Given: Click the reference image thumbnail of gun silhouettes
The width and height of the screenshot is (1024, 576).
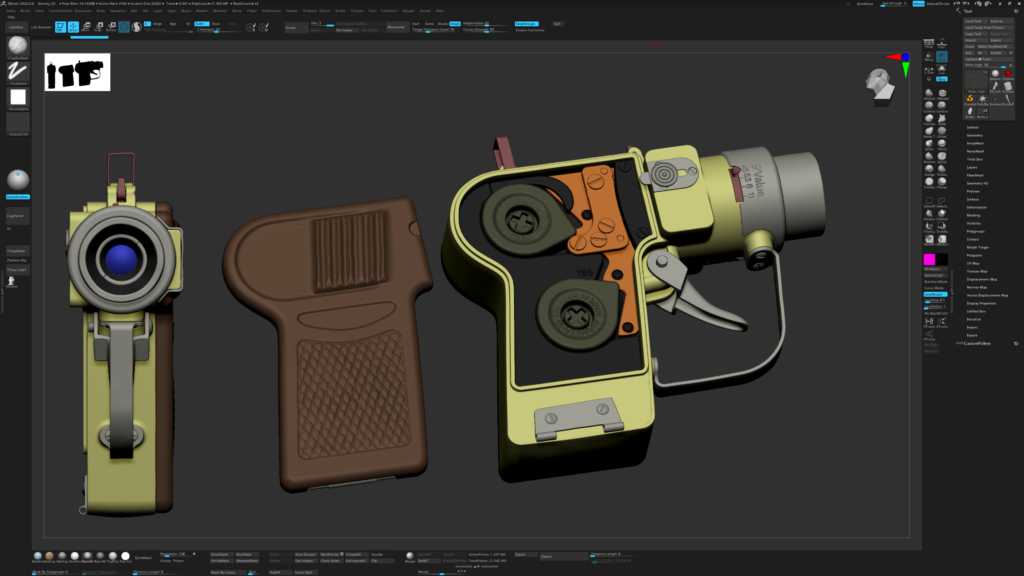Looking at the screenshot, I should (77, 72).
